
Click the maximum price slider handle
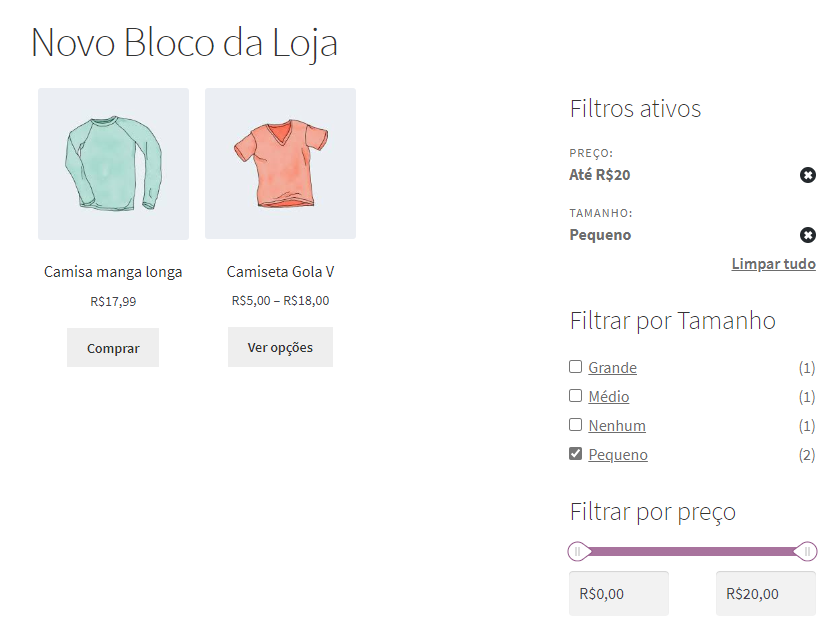[x=806, y=551]
